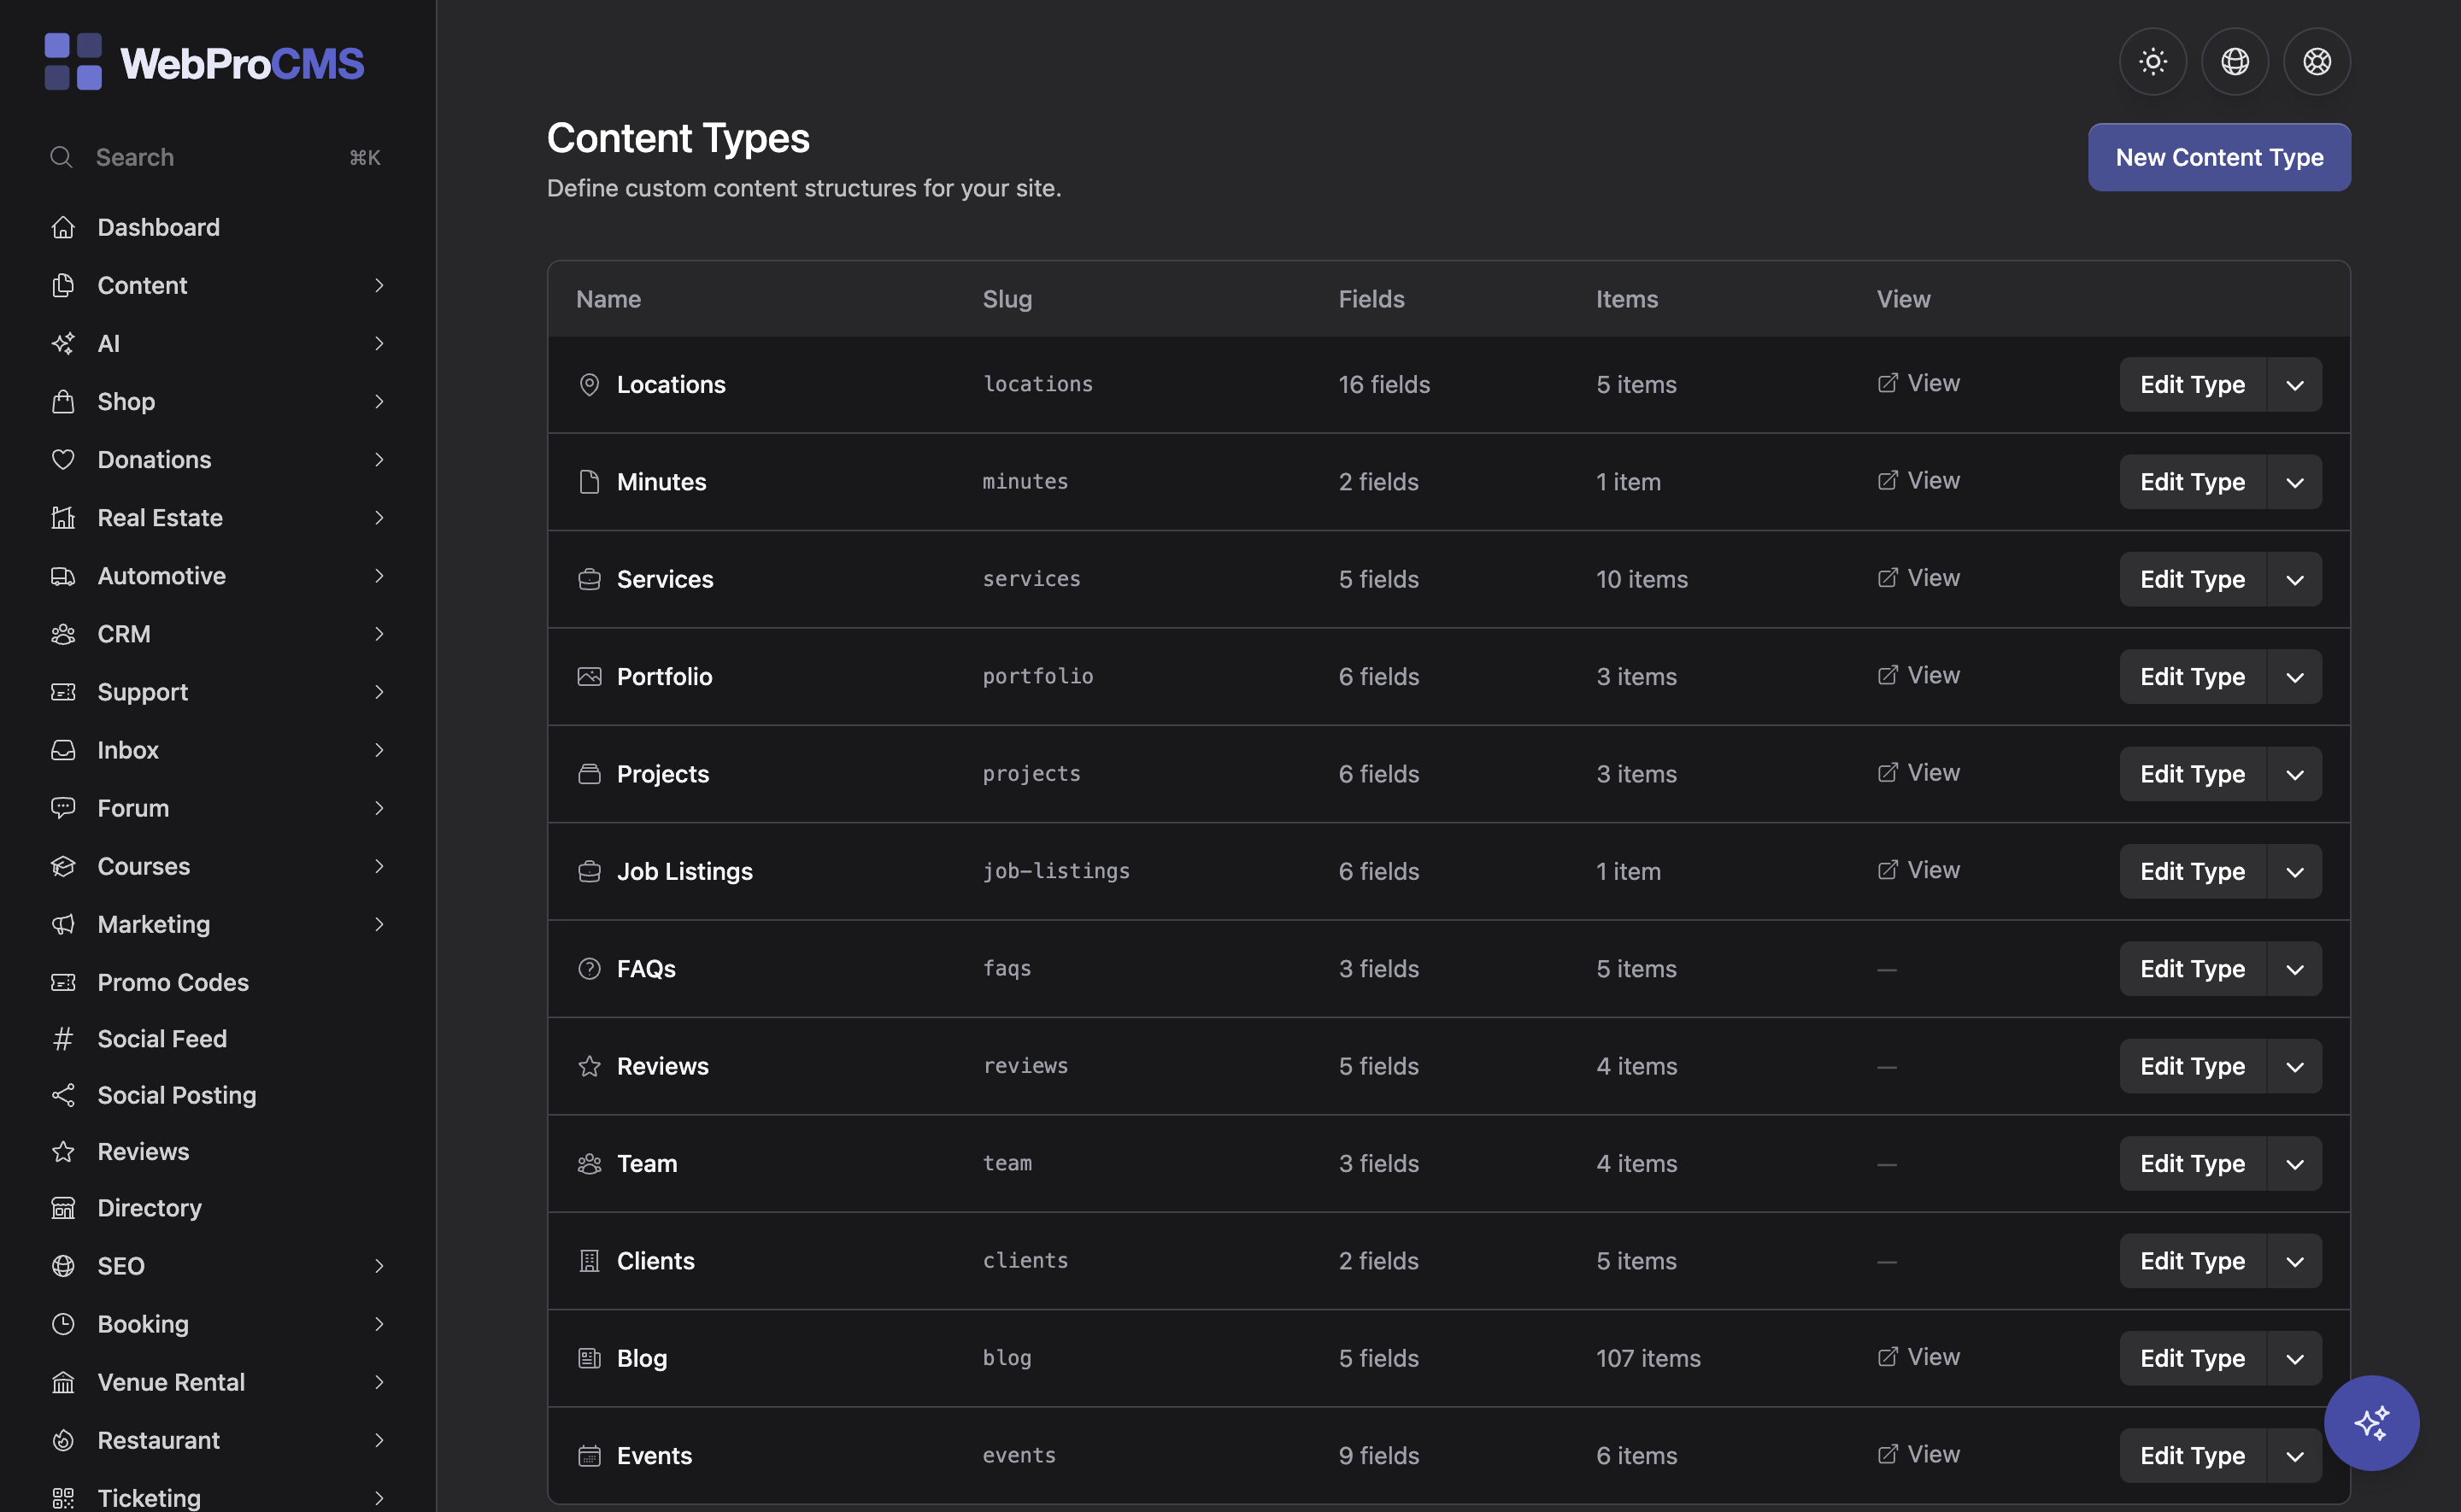The image size is (2461, 1512).
Task: Click the Portfolio image icon
Action: [589, 676]
